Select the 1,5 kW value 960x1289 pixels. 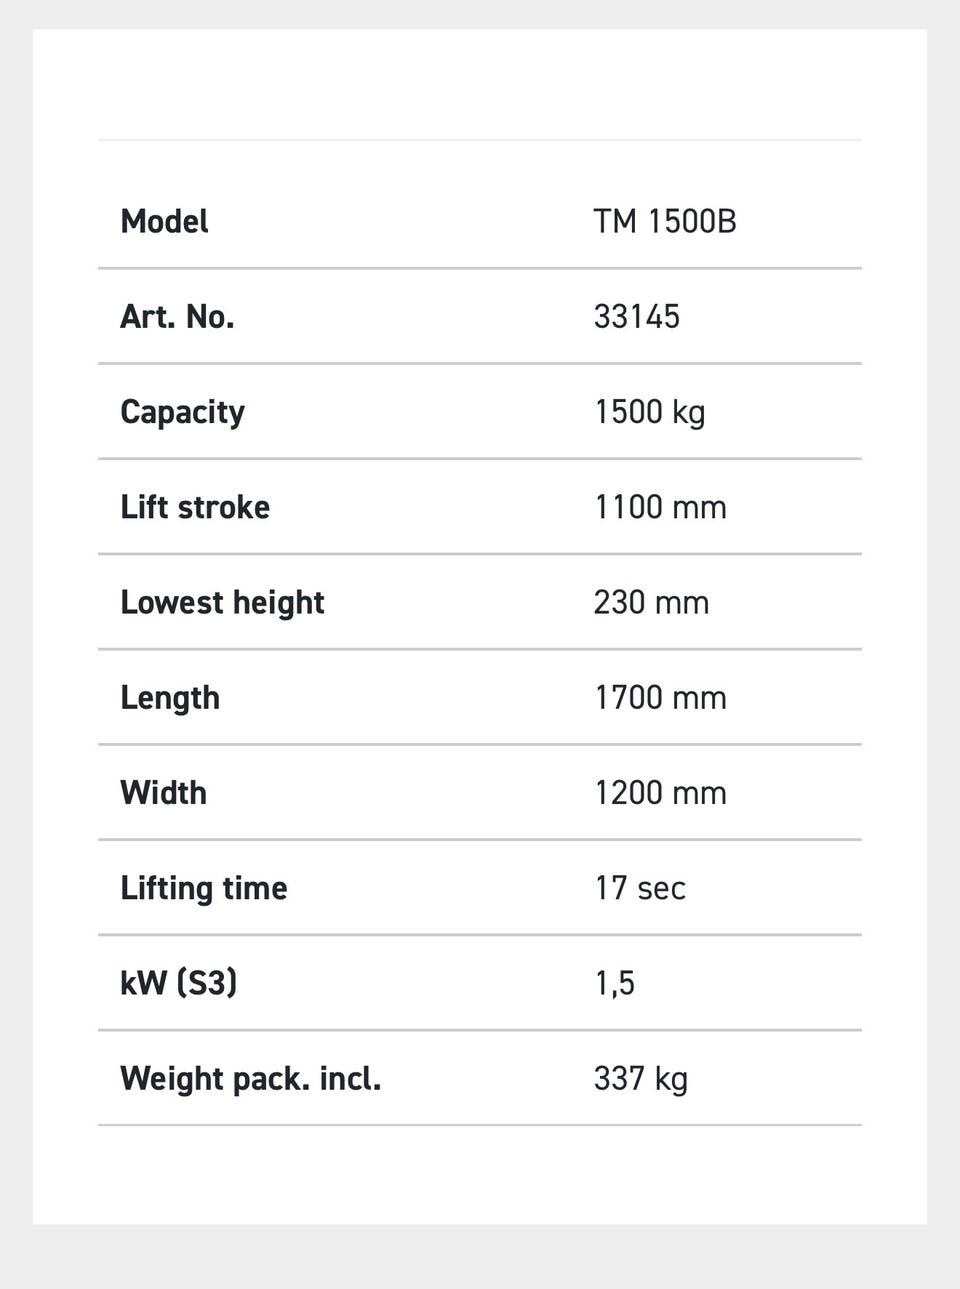(615, 984)
